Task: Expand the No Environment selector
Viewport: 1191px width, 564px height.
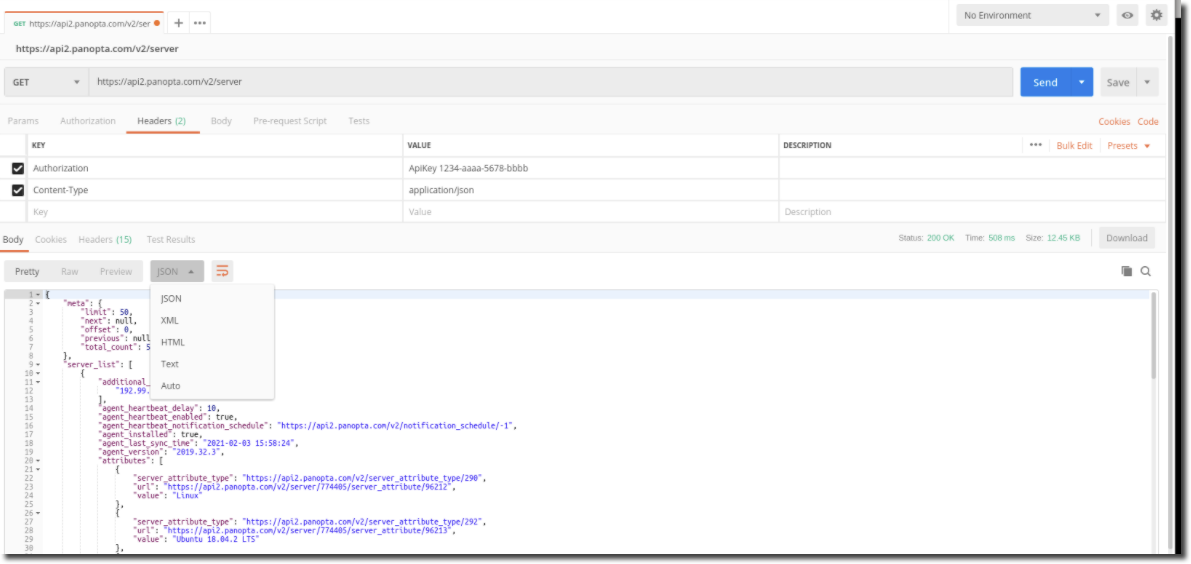Action: click(x=1031, y=15)
